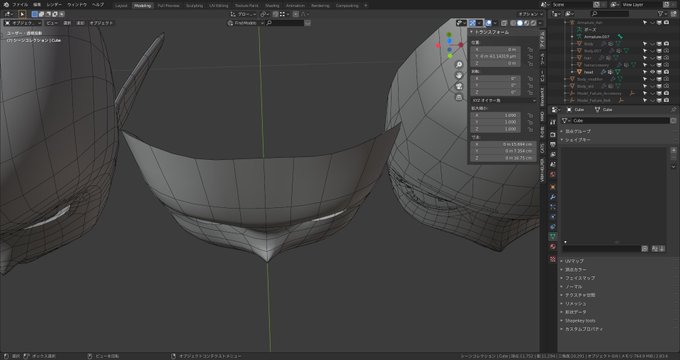This screenshot has height=360, width=680.
Task: Open the Material properties tab icon
Action: point(552,247)
